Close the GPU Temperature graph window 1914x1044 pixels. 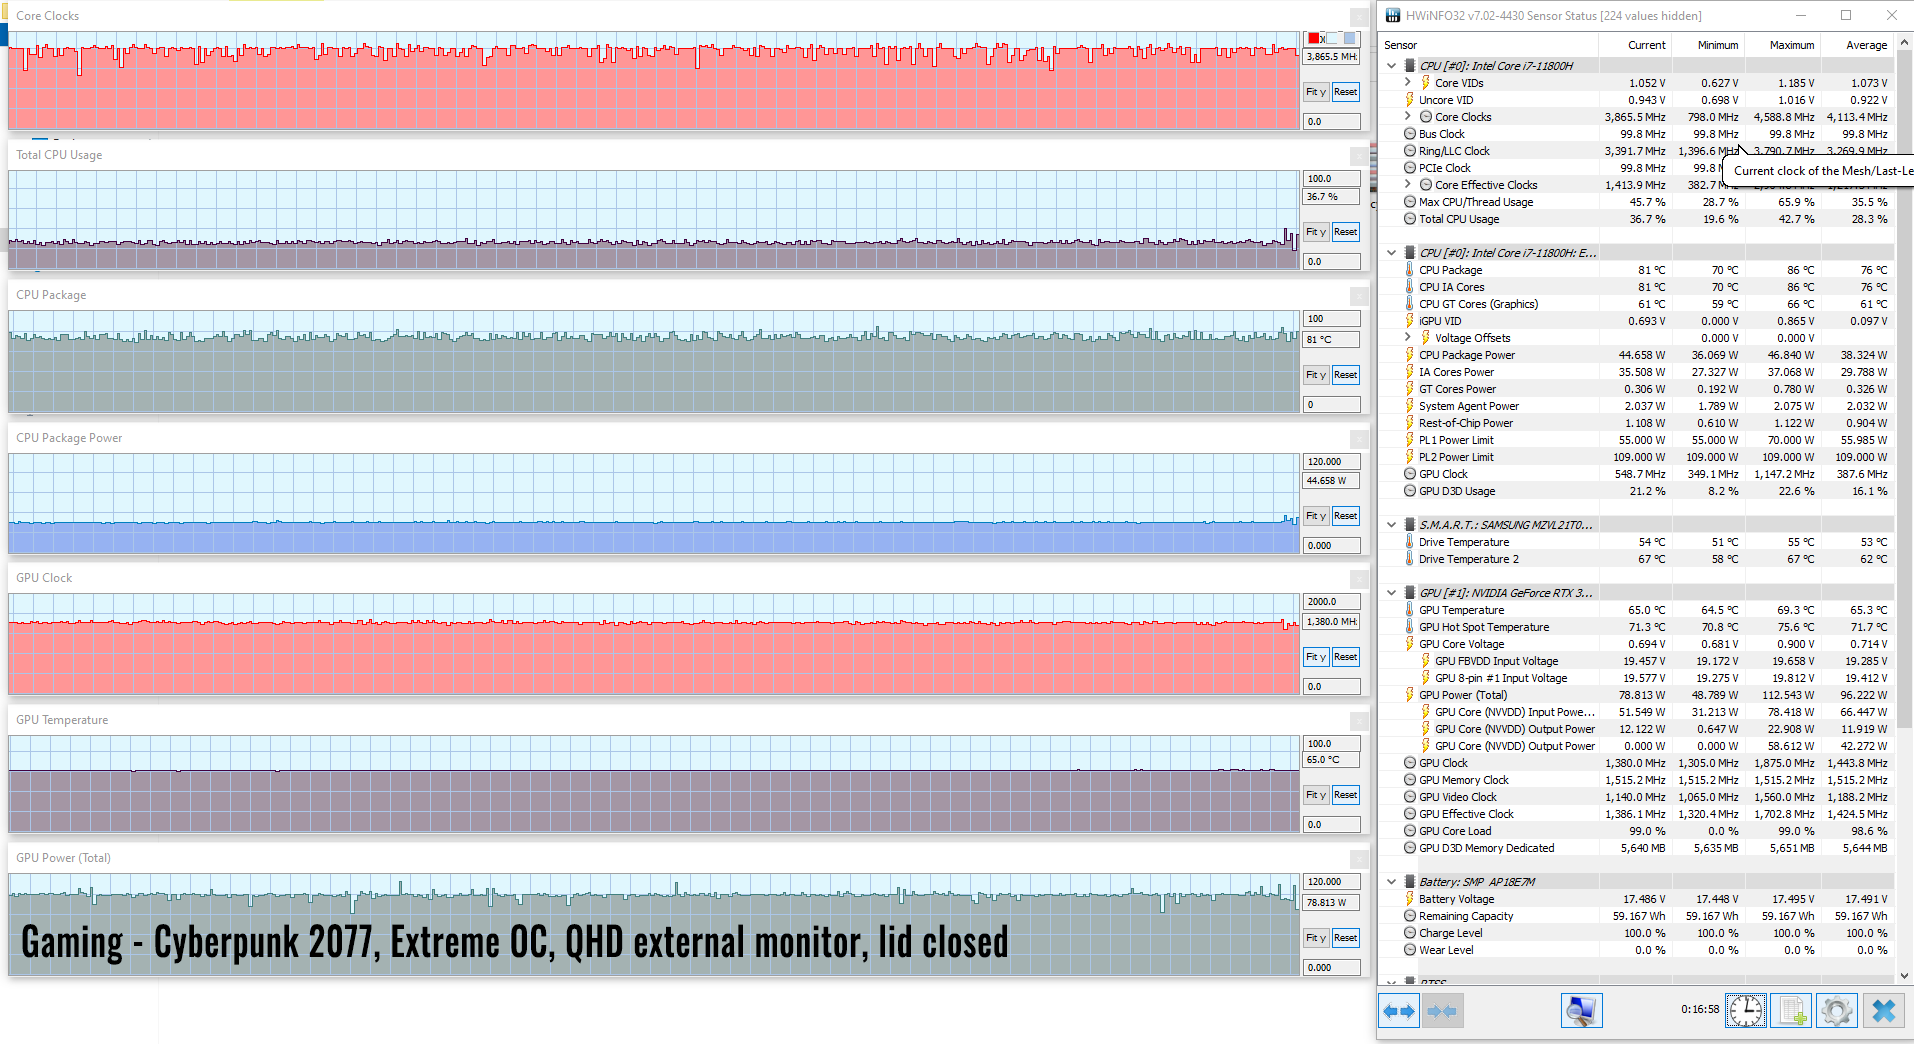1359,721
